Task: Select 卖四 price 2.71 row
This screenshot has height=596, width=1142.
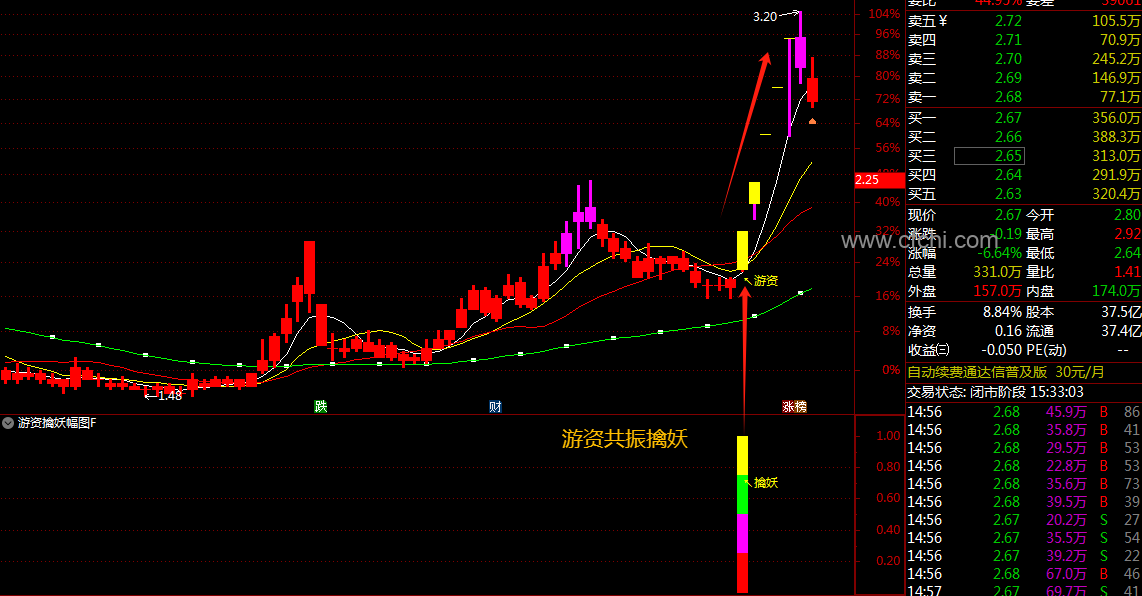Action: (1023, 40)
